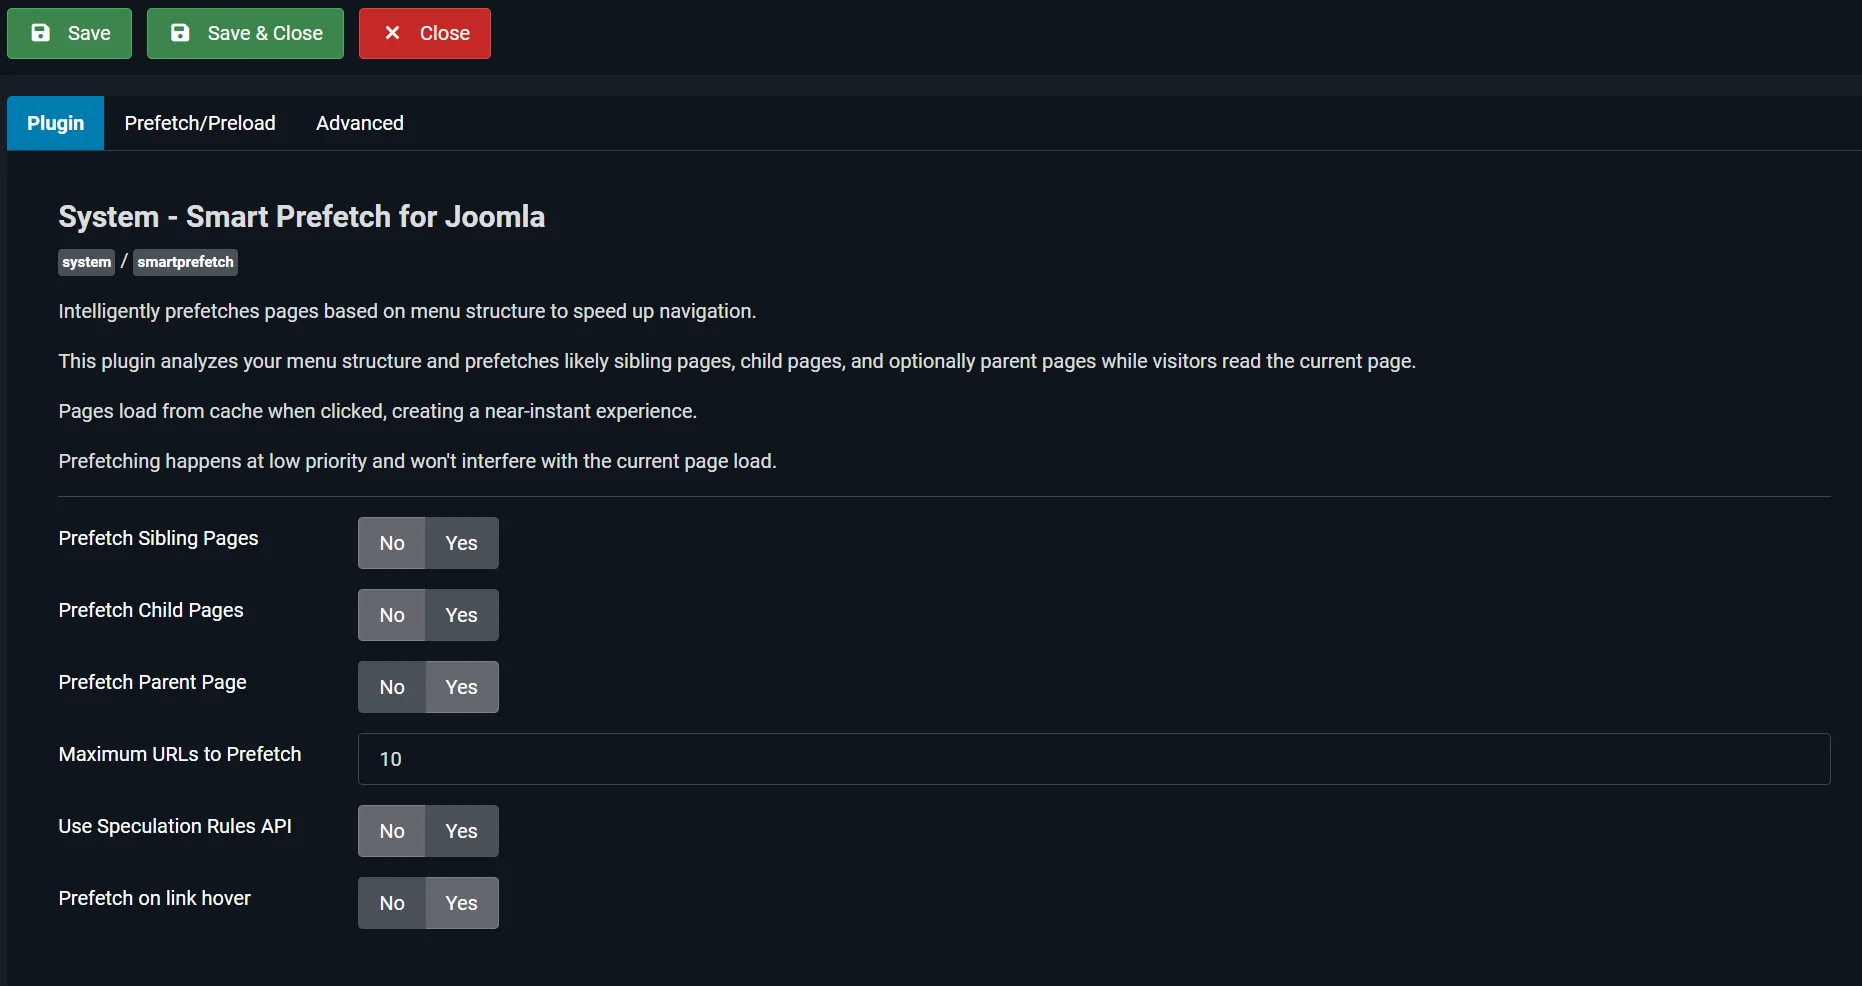Click the red Close button text
1862x986 pixels.
(445, 33)
